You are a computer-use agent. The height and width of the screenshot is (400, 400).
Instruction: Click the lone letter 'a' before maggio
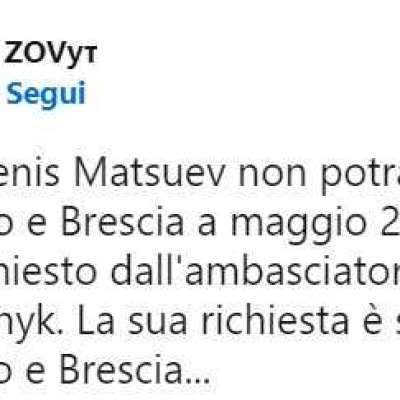(x=210, y=227)
